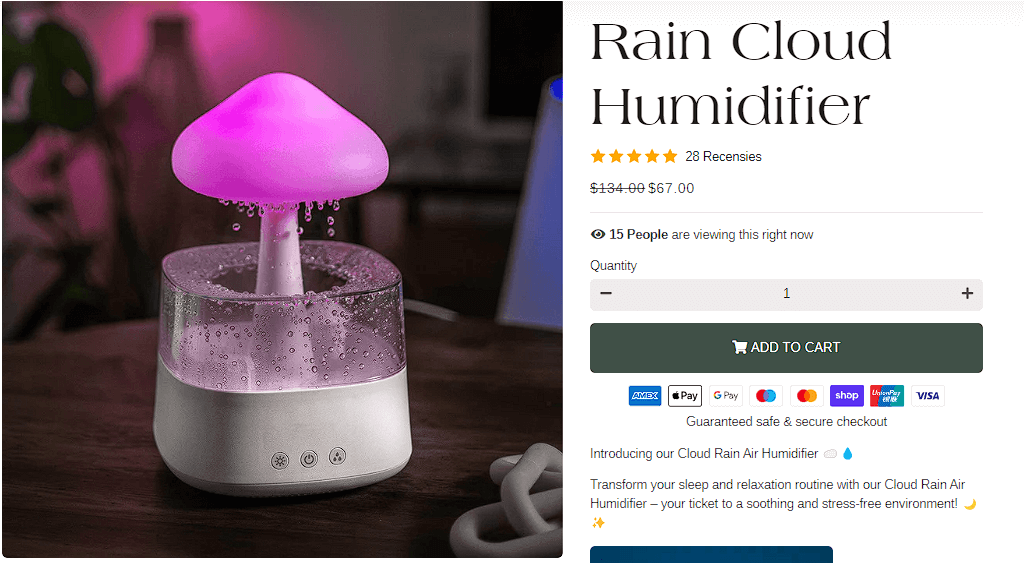Click the eye icon beside viewer count

tap(598, 234)
